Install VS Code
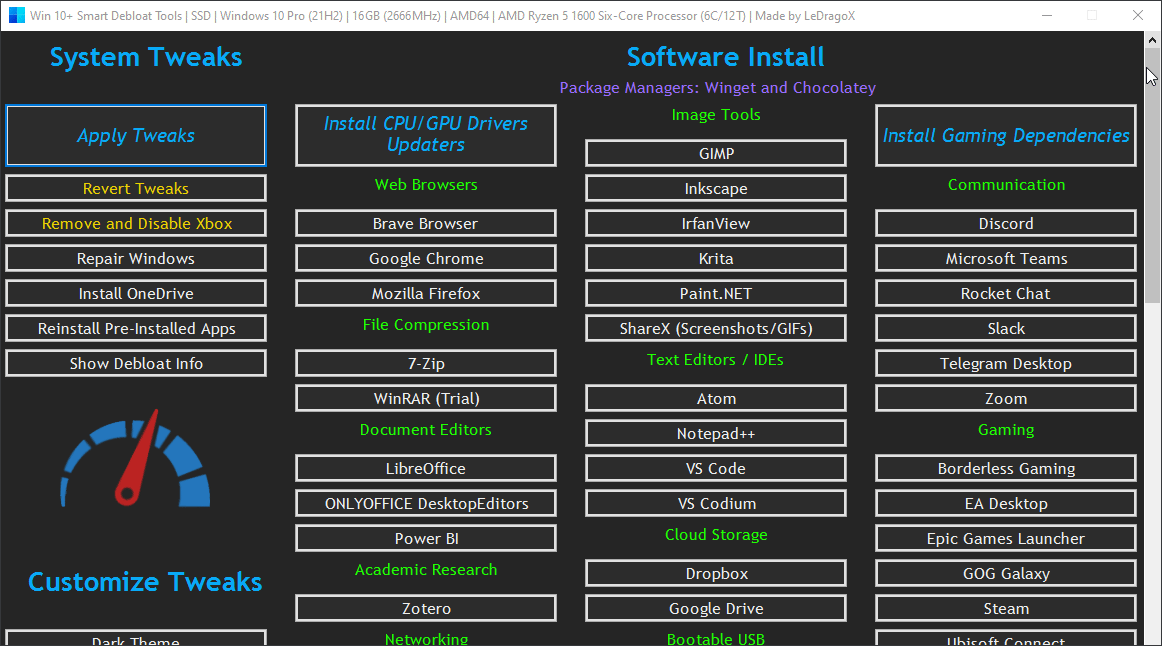1162x646 pixels. (x=716, y=468)
